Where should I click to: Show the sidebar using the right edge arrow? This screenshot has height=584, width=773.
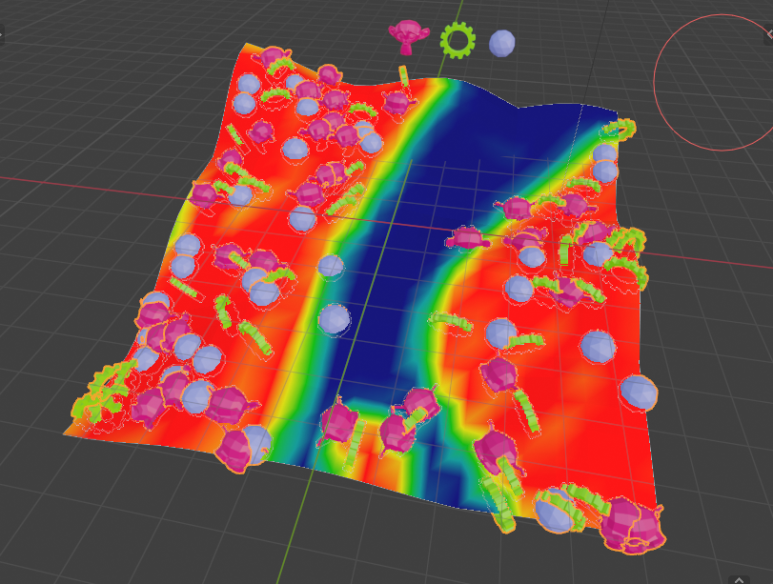click(769, 34)
